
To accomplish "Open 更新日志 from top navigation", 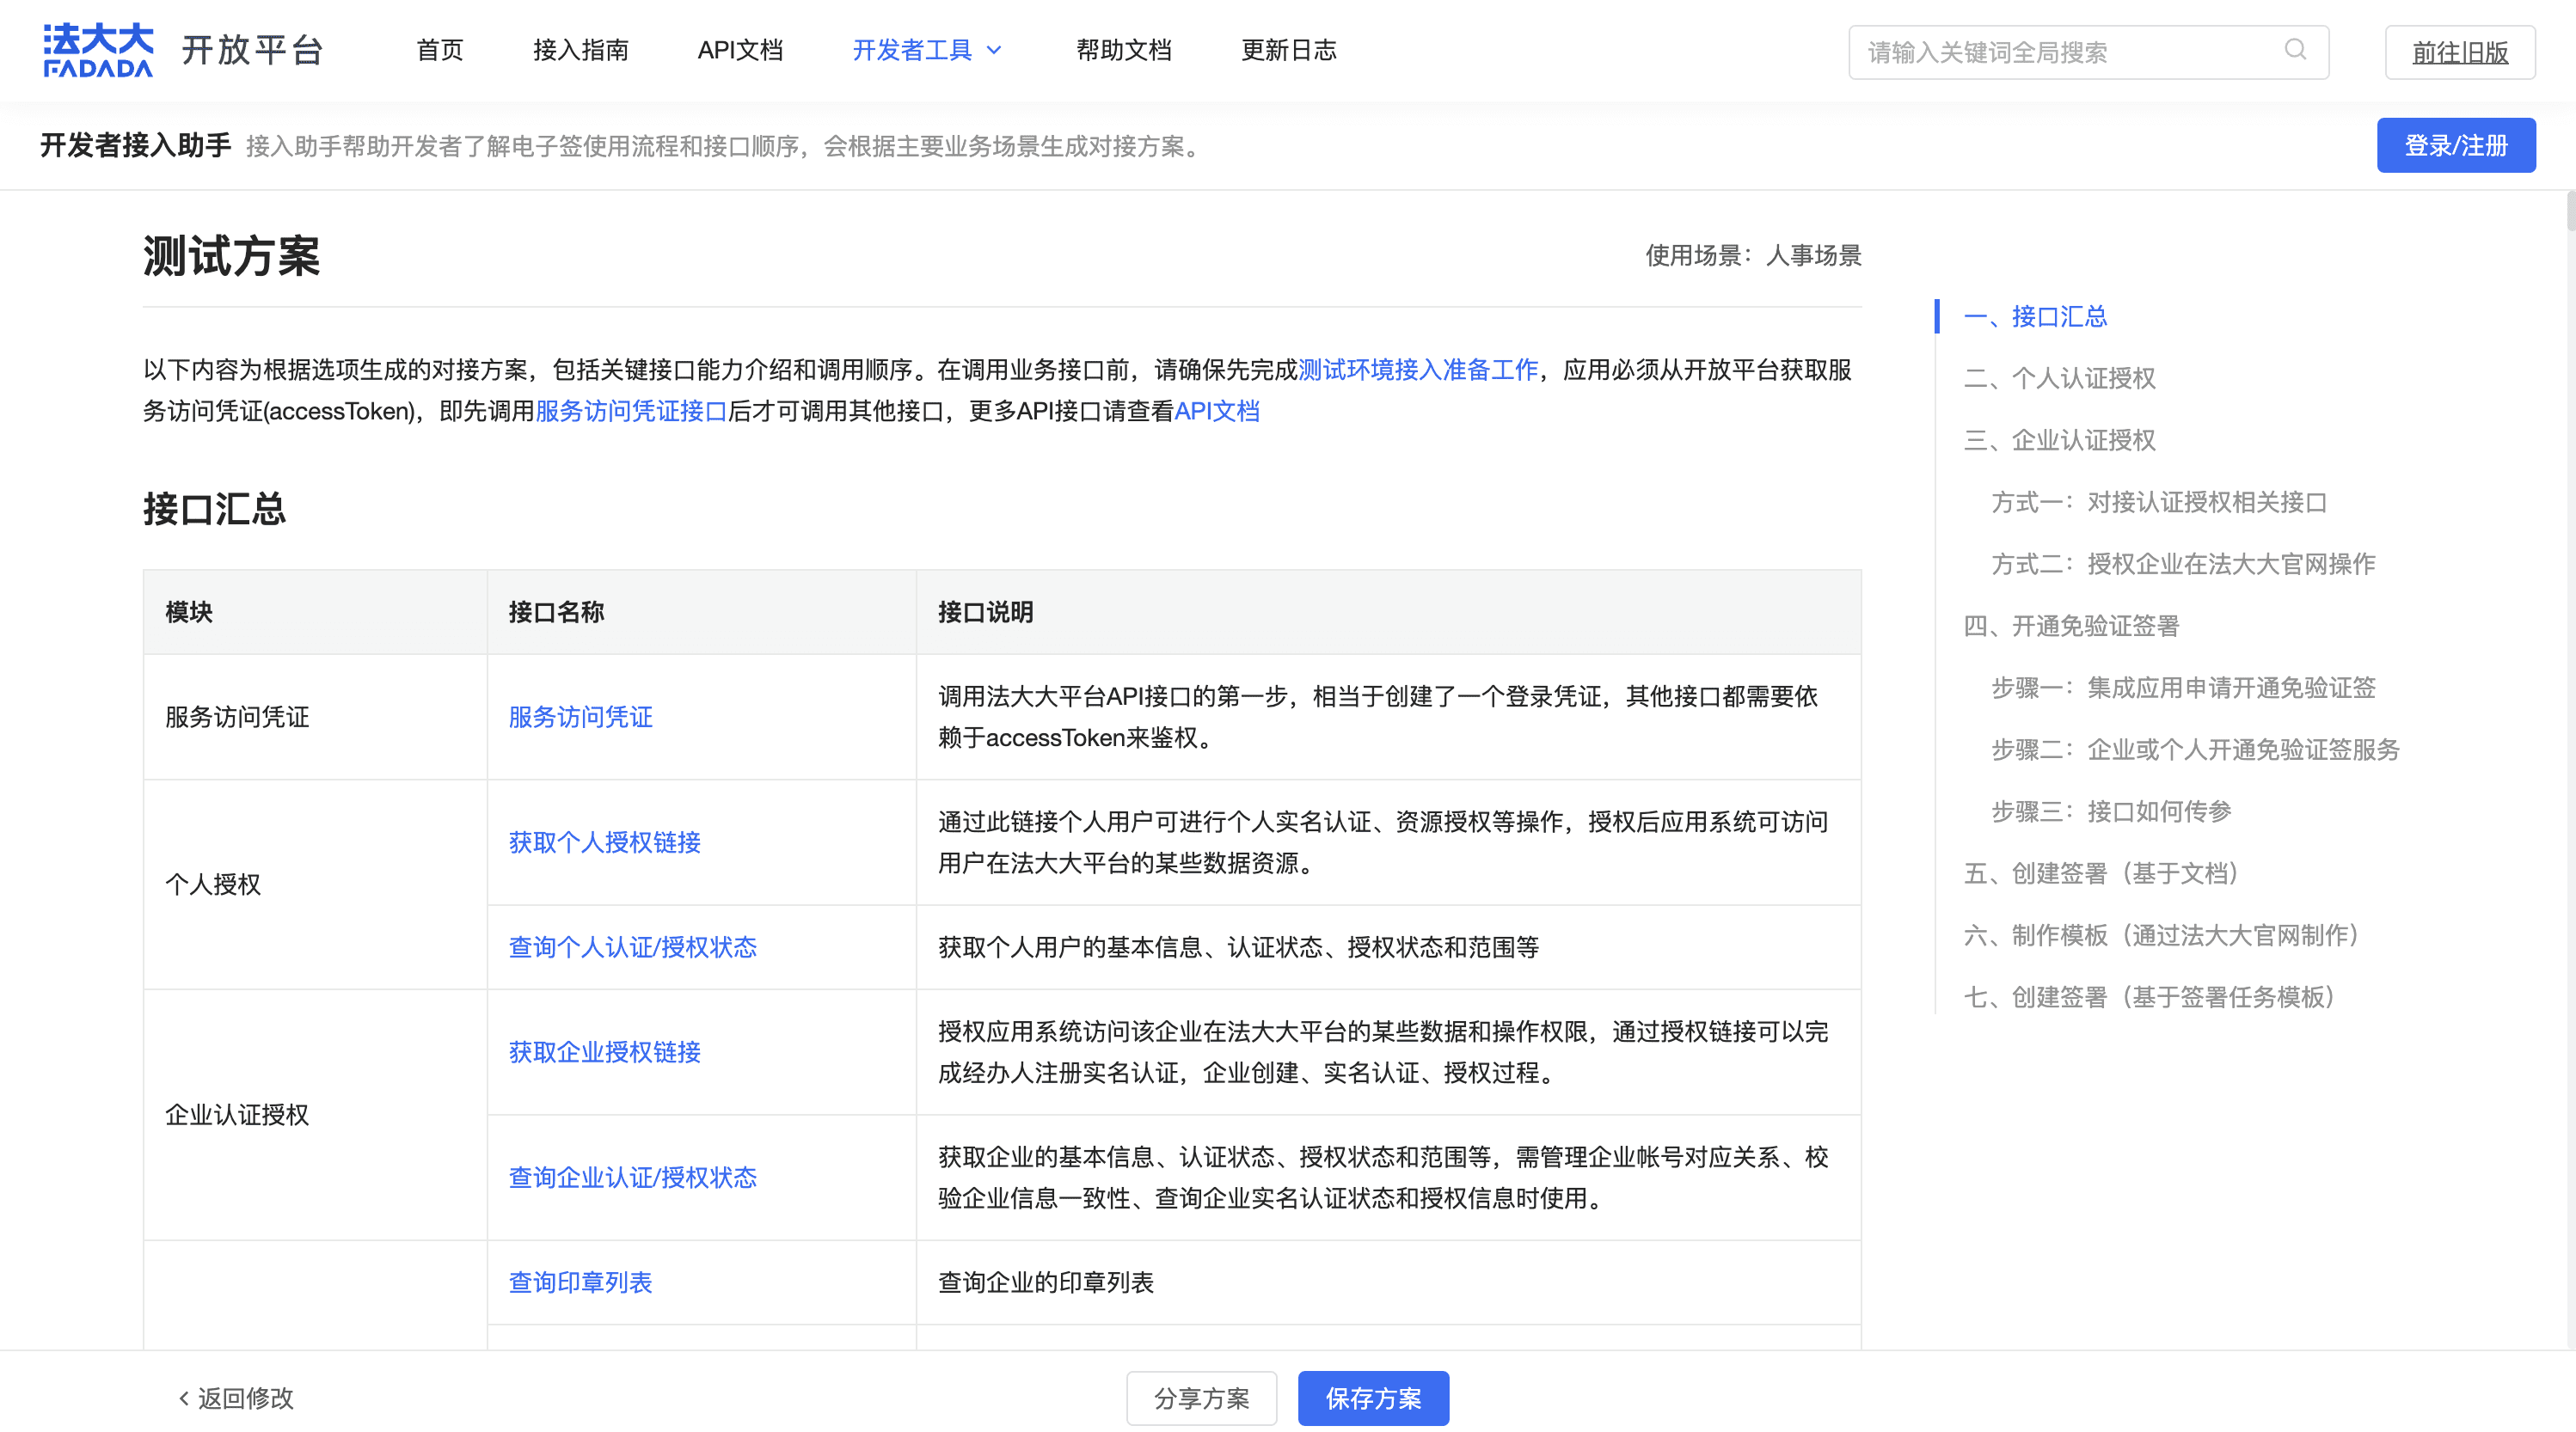I will pyautogui.click(x=1288, y=50).
